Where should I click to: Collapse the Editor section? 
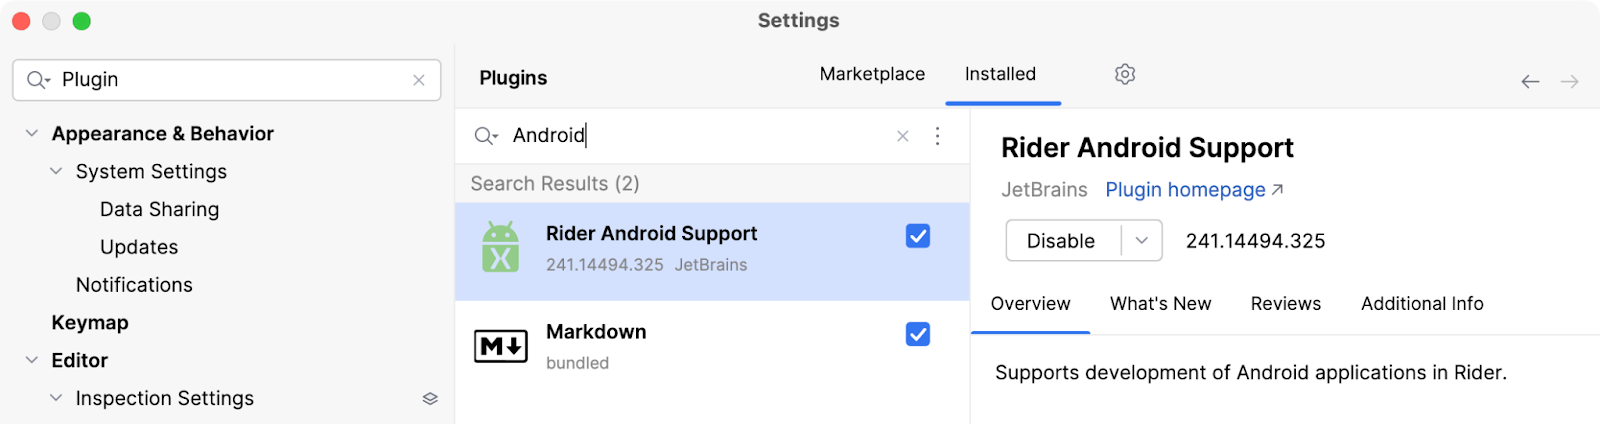(32, 360)
